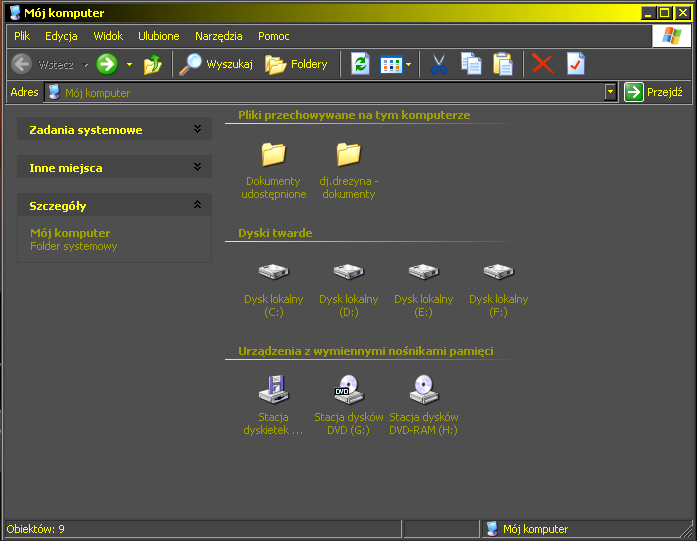Image resolution: width=697 pixels, height=541 pixels.
Task: Open the address bar dropdown arrow
Action: [610, 92]
